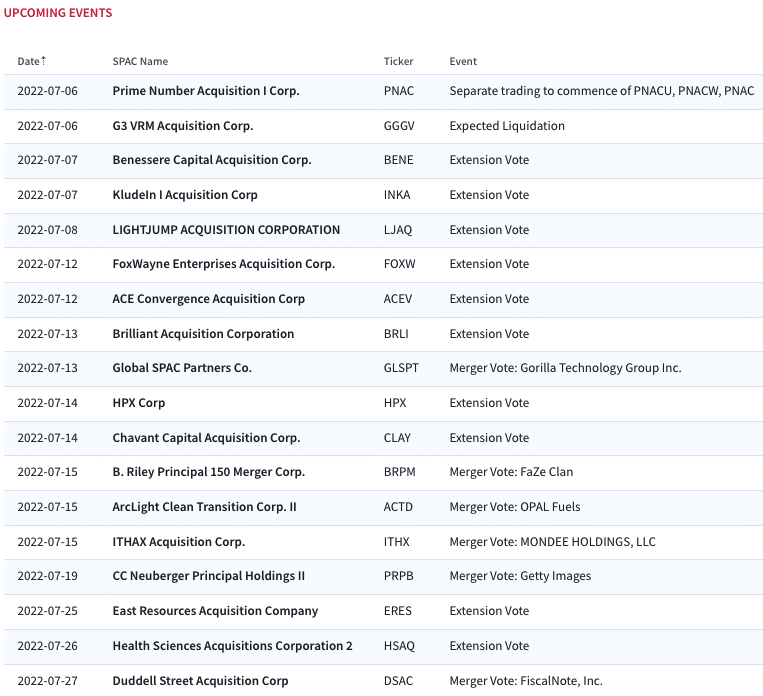Open ACE Convergence Acquisition Corp
The image size is (763, 696).
tap(209, 299)
